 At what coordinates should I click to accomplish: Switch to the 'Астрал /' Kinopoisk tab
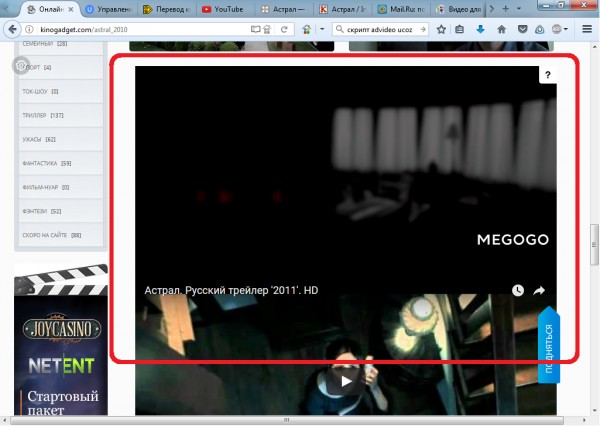[342, 10]
